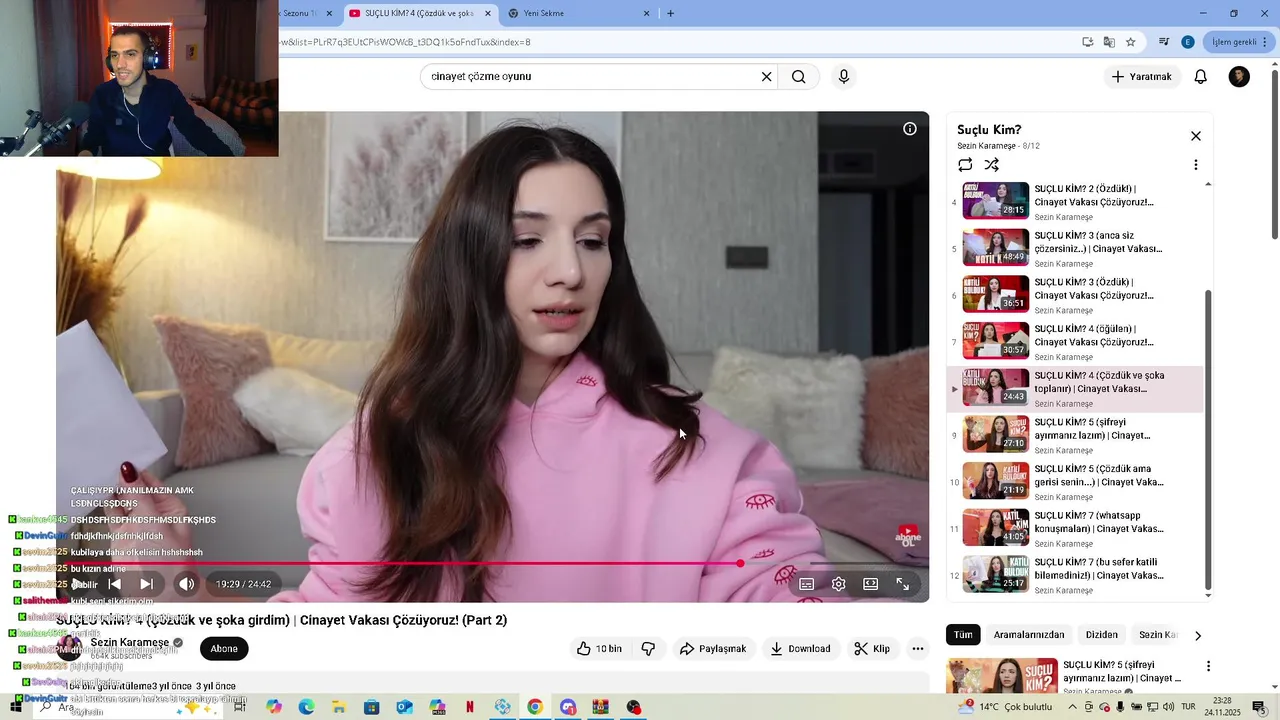The height and width of the screenshot is (720, 1280).
Task: Open File Explorer from taskbar
Action: pos(339,707)
